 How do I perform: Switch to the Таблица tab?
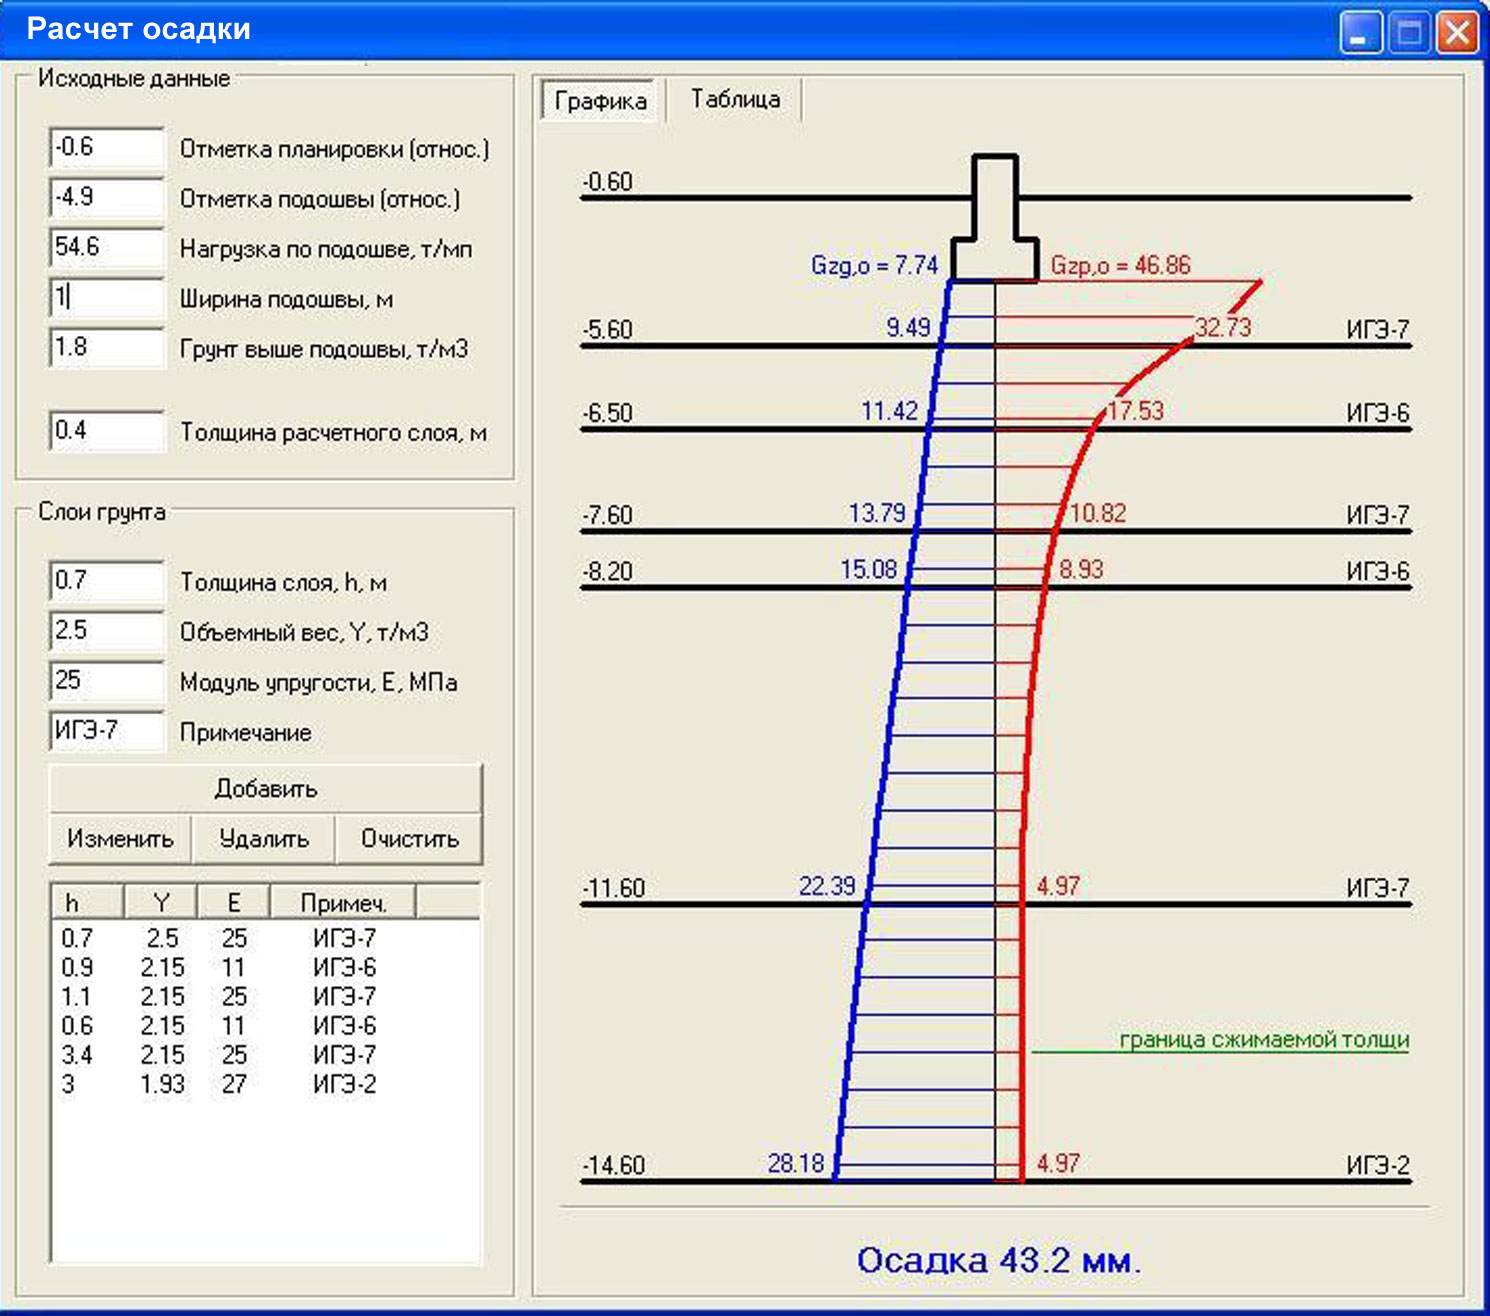point(735,100)
